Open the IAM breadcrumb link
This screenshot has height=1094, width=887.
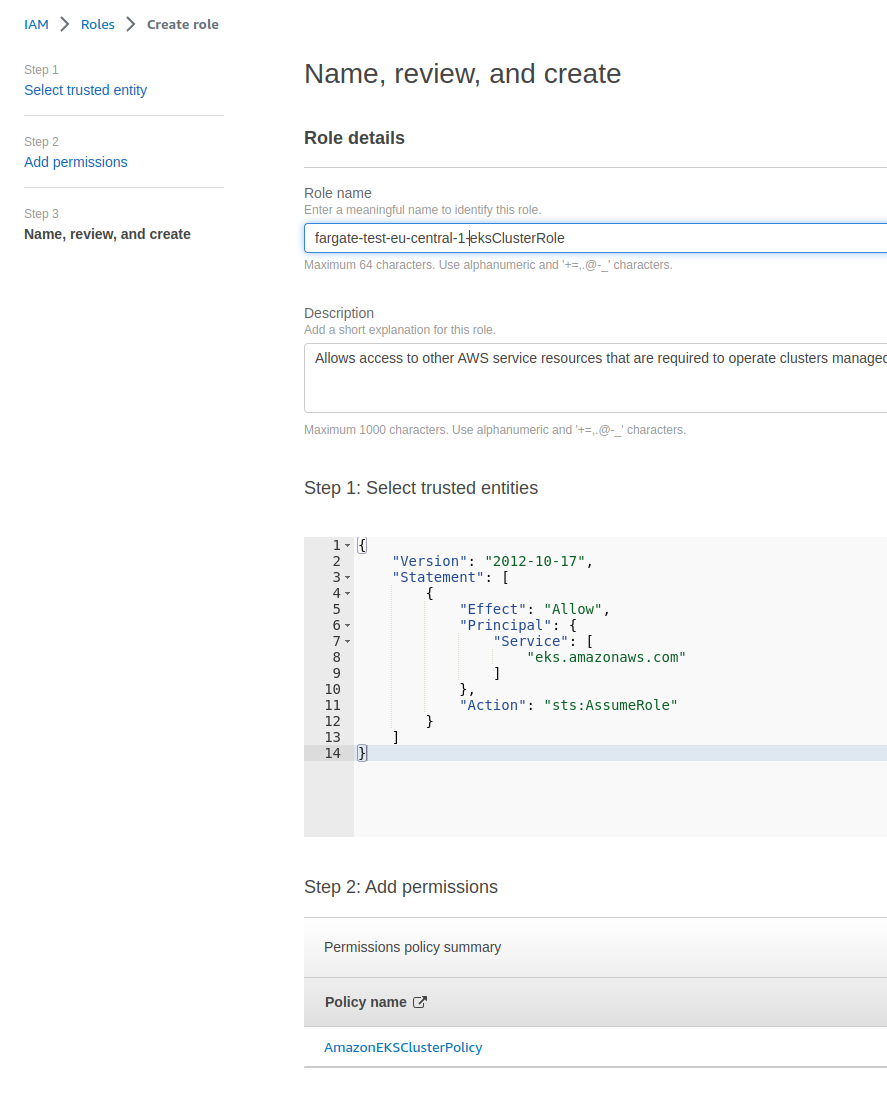[x=36, y=24]
